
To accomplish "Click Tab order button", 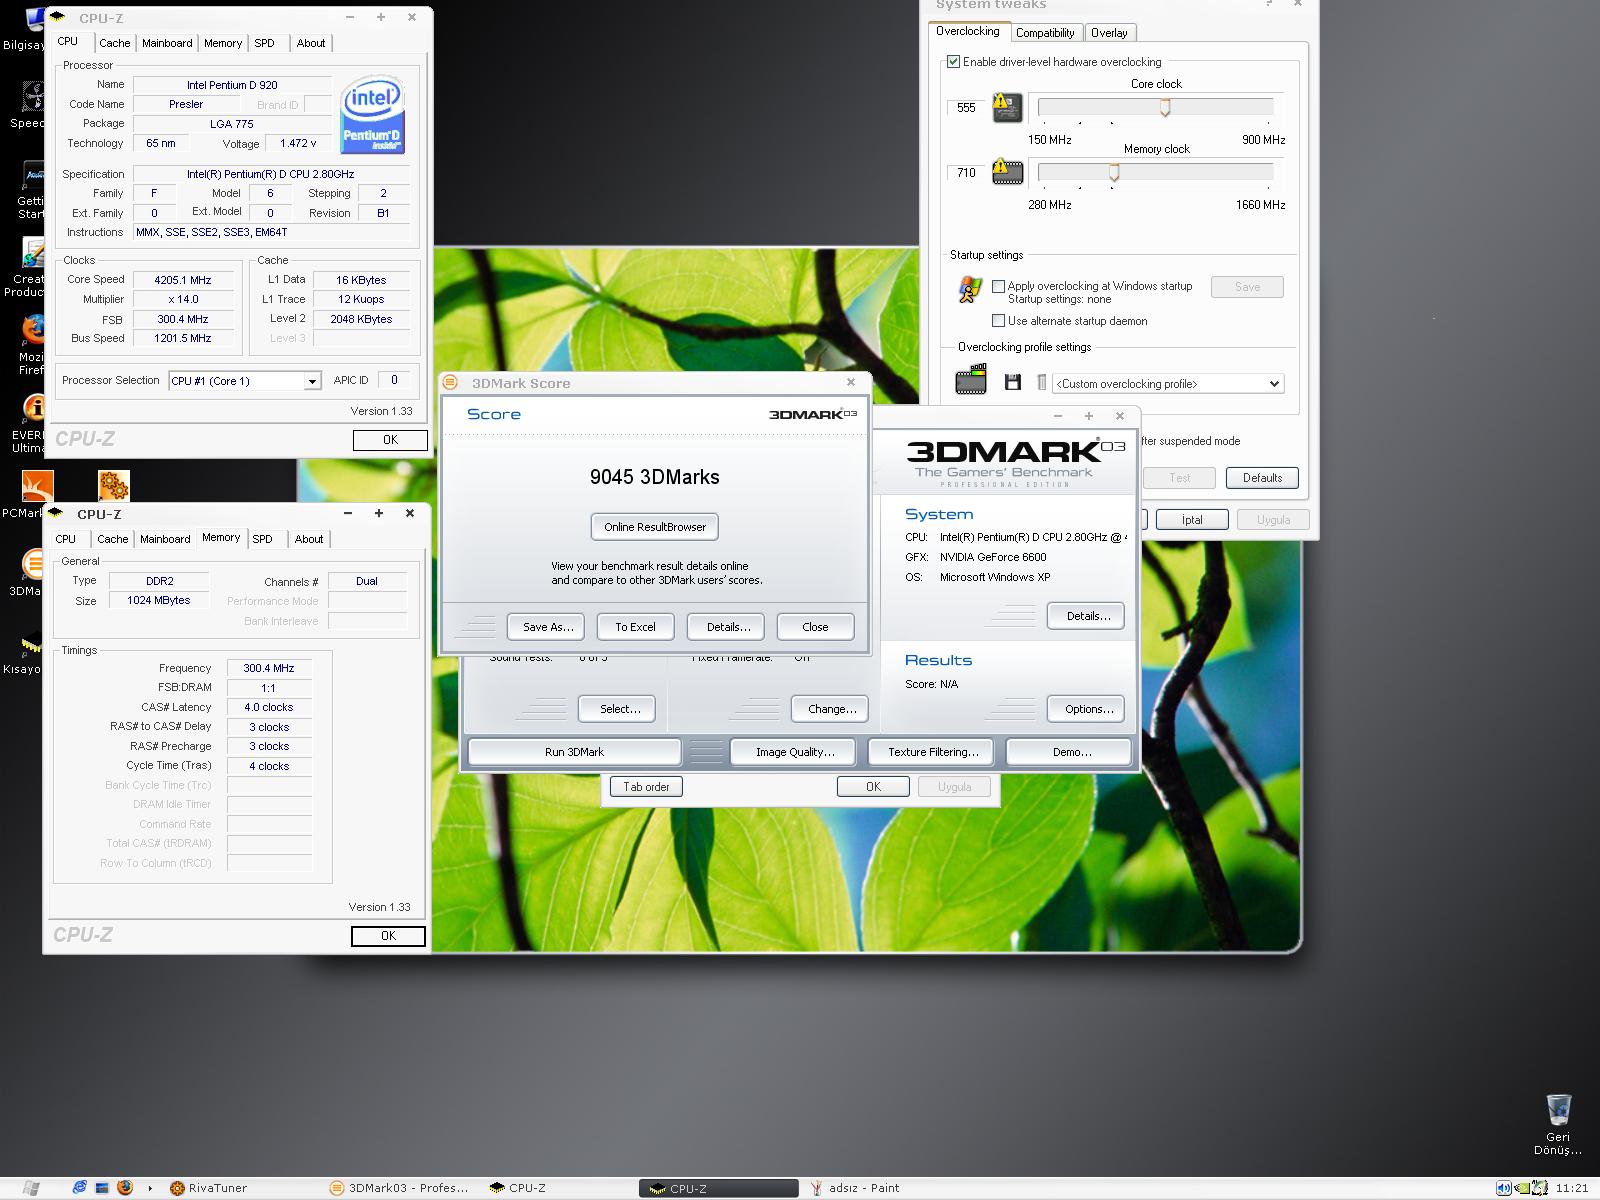I will tap(646, 787).
